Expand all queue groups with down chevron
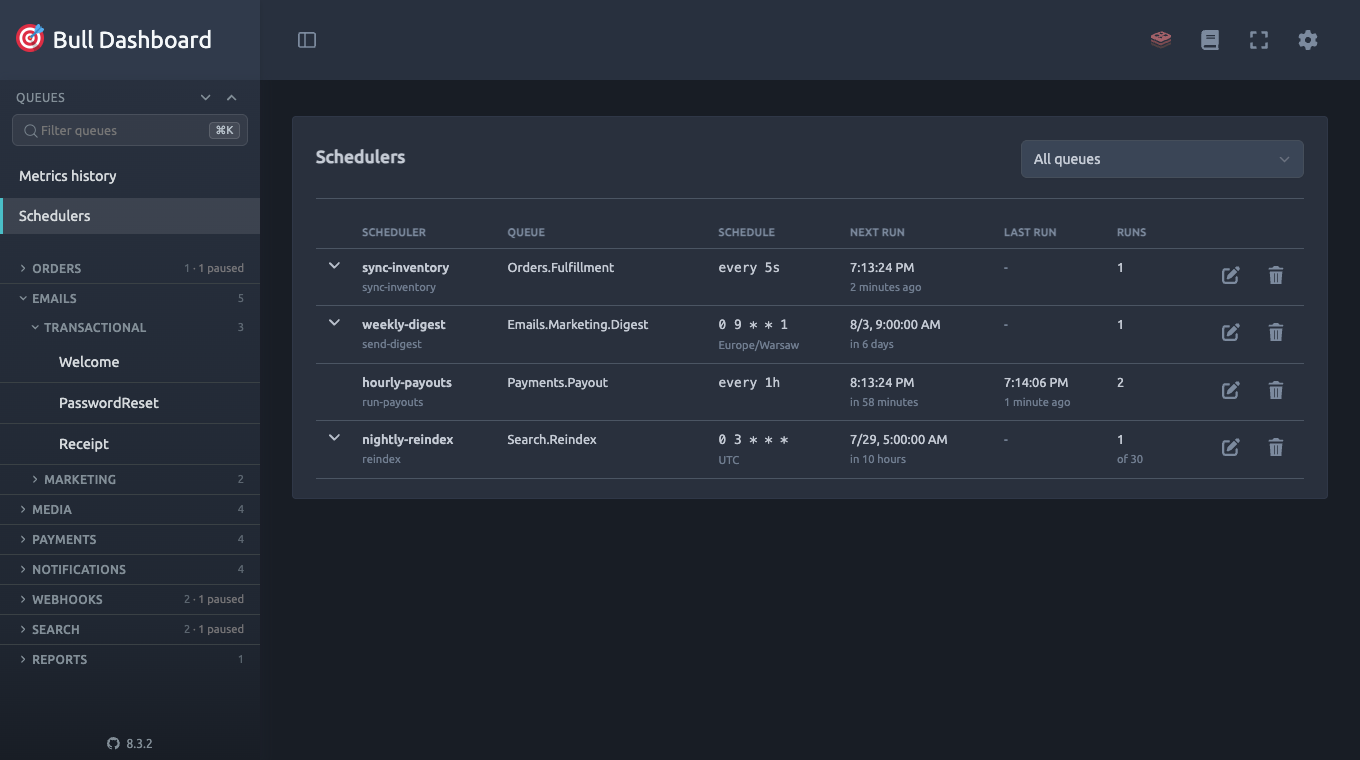This screenshot has height=760, width=1360. point(205,97)
